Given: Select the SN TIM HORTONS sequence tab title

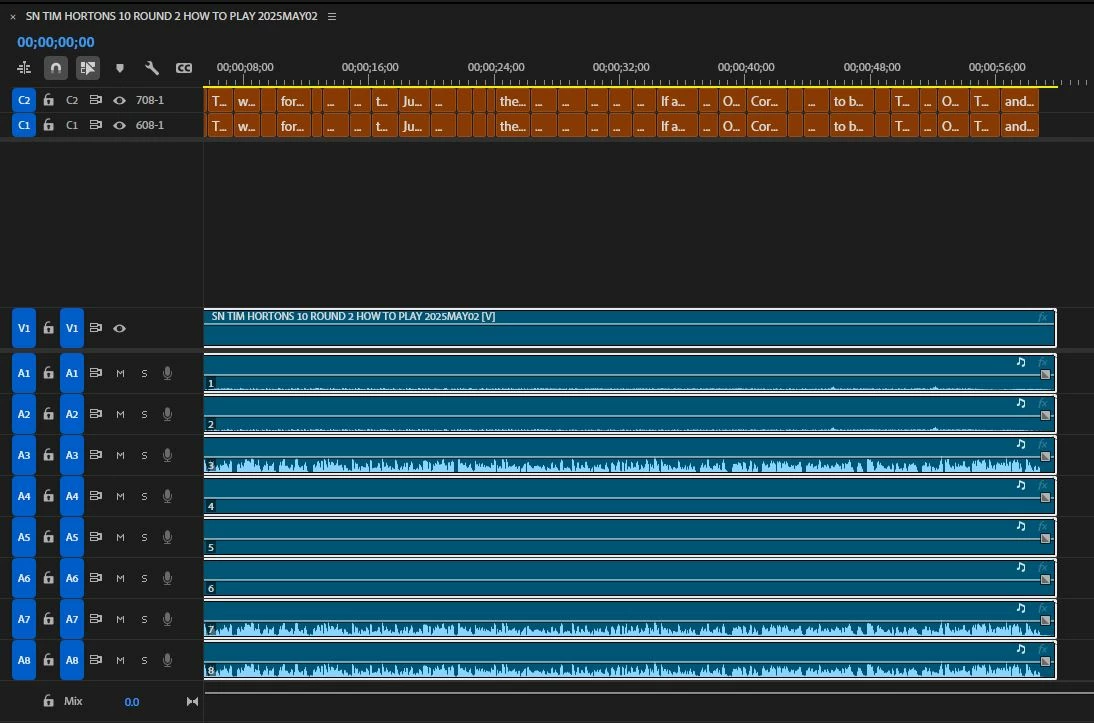Looking at the screenshot, I should [x=172, y=16].
